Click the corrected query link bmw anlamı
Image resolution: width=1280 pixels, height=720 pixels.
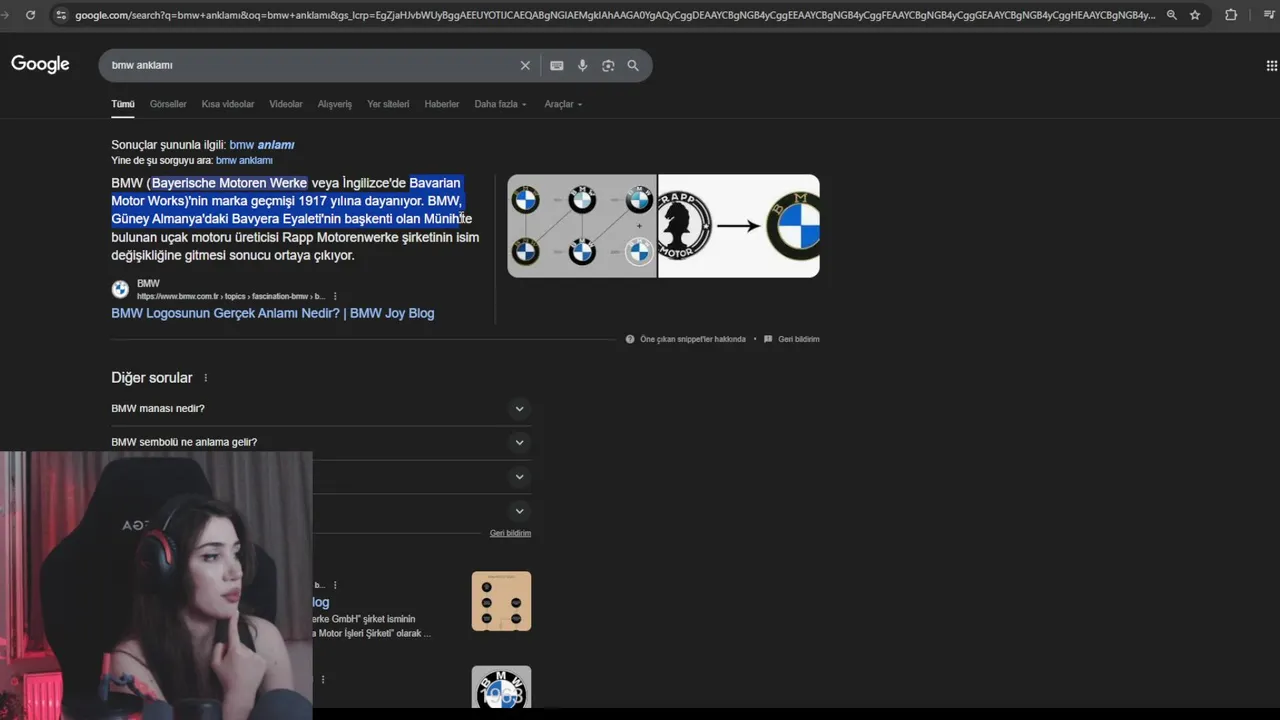pyautogui.click(x=262, y=145)
